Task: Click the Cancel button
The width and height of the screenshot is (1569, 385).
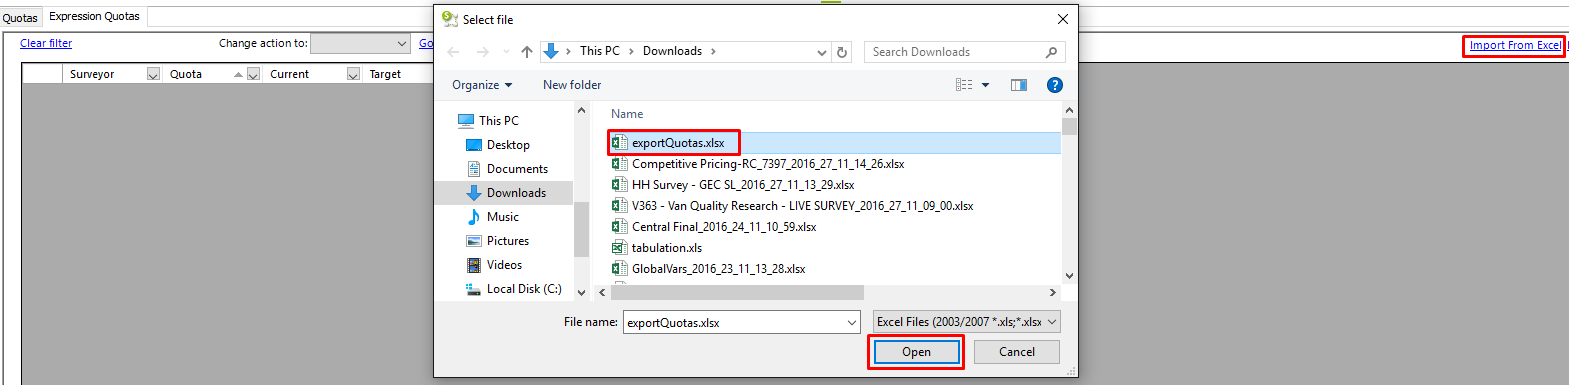Action: pyautogui.click(x=1017, y=352)
